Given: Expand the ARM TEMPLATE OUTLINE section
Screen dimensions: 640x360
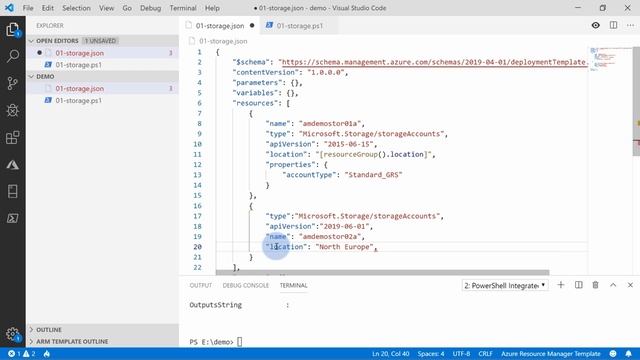Looking at the screenshot, I should (x=102, y=341).
